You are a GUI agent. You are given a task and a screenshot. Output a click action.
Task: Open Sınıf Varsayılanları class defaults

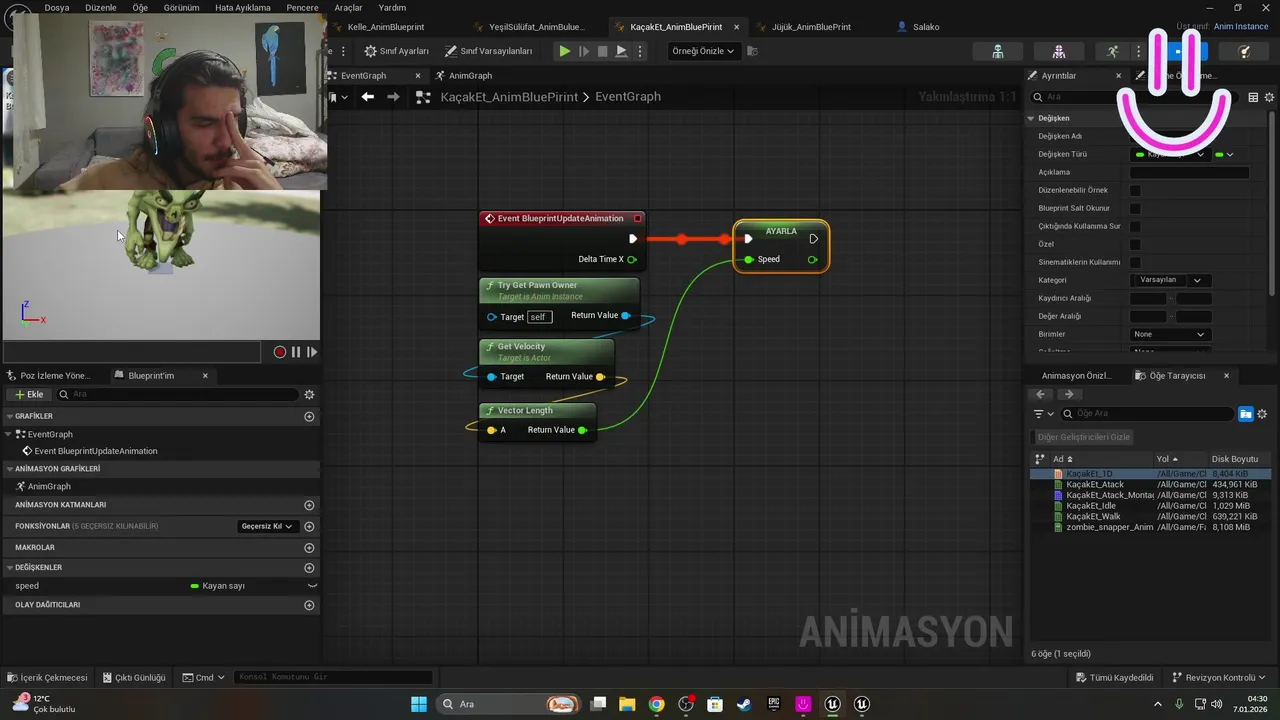click(489, 51)
